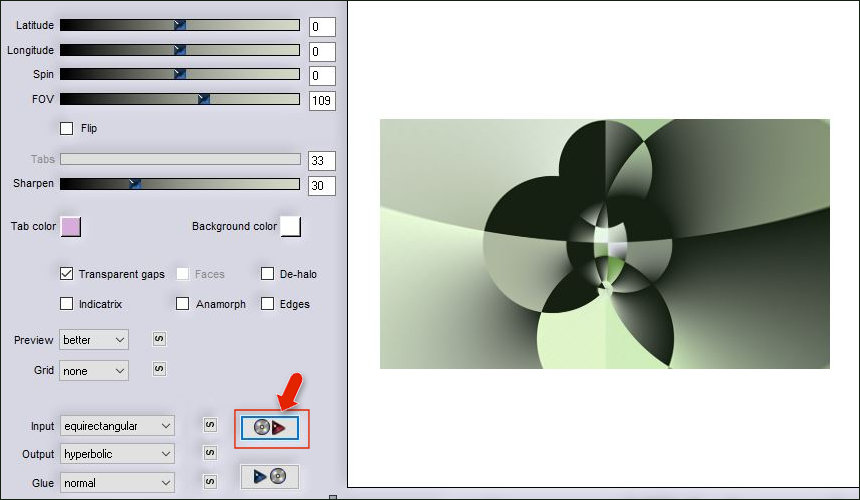Image resolution: width=860 pixels, height=500 pixels.
Task: Click the Sharpen value field showing 30
Action: point(322,185)
